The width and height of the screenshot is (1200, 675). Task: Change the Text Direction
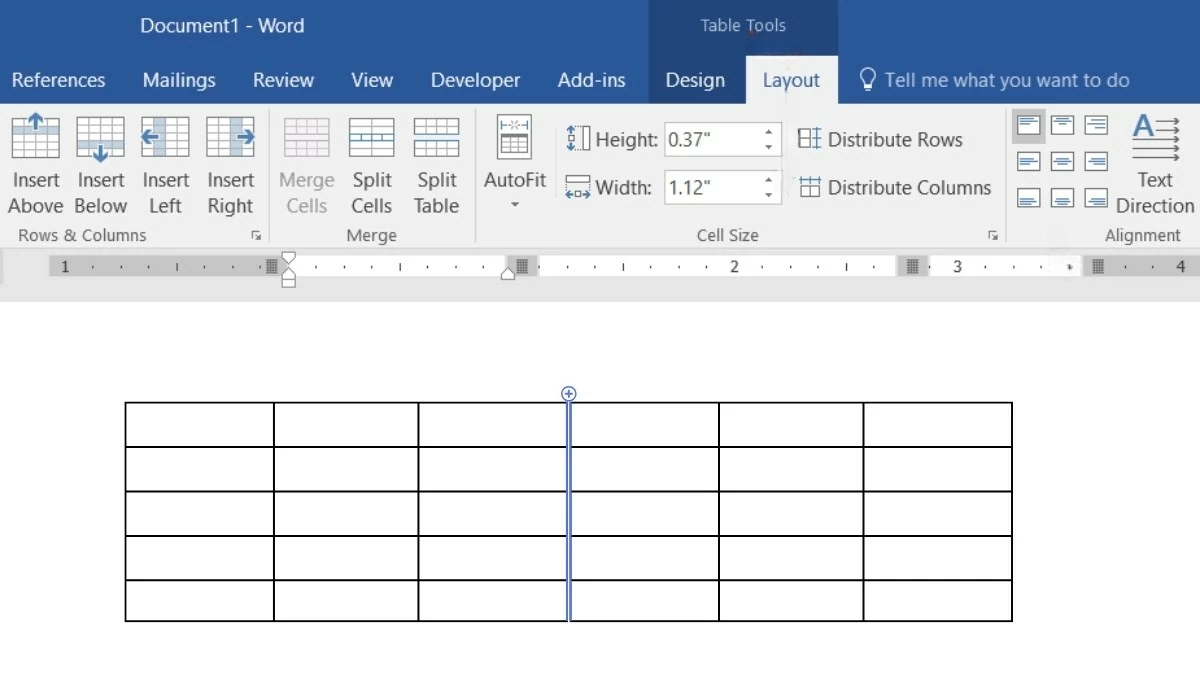[1155, 163]
